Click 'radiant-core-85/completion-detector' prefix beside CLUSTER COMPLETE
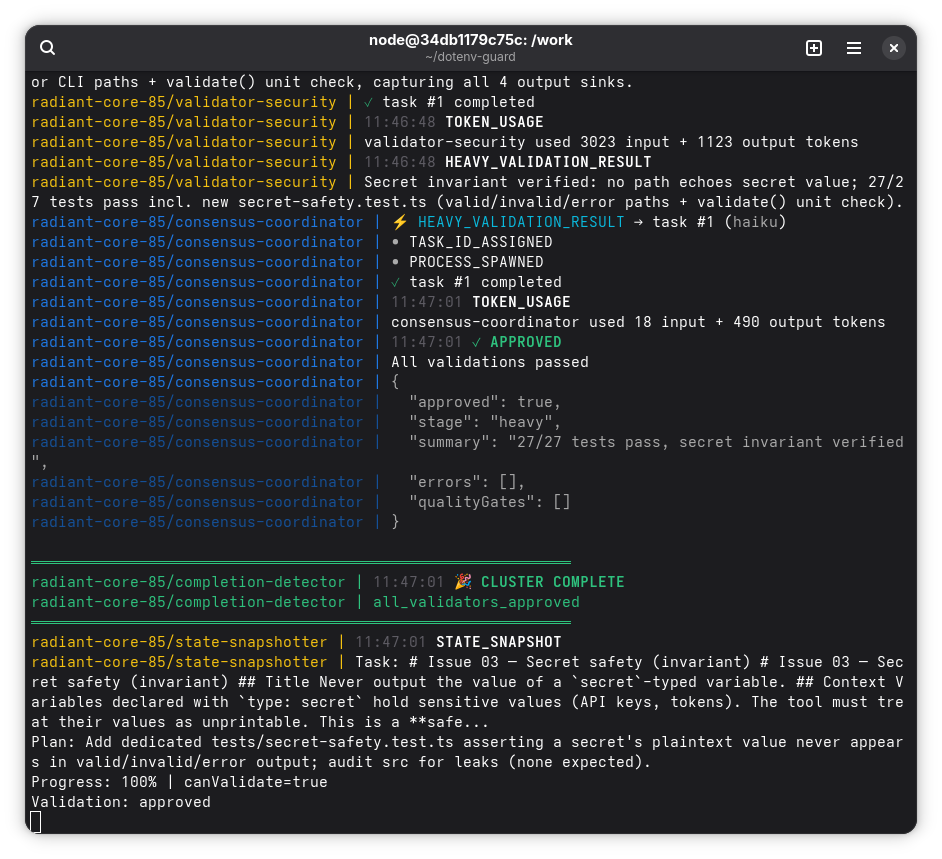The height and width of the screenshot is (859, 942). (188, 582)
